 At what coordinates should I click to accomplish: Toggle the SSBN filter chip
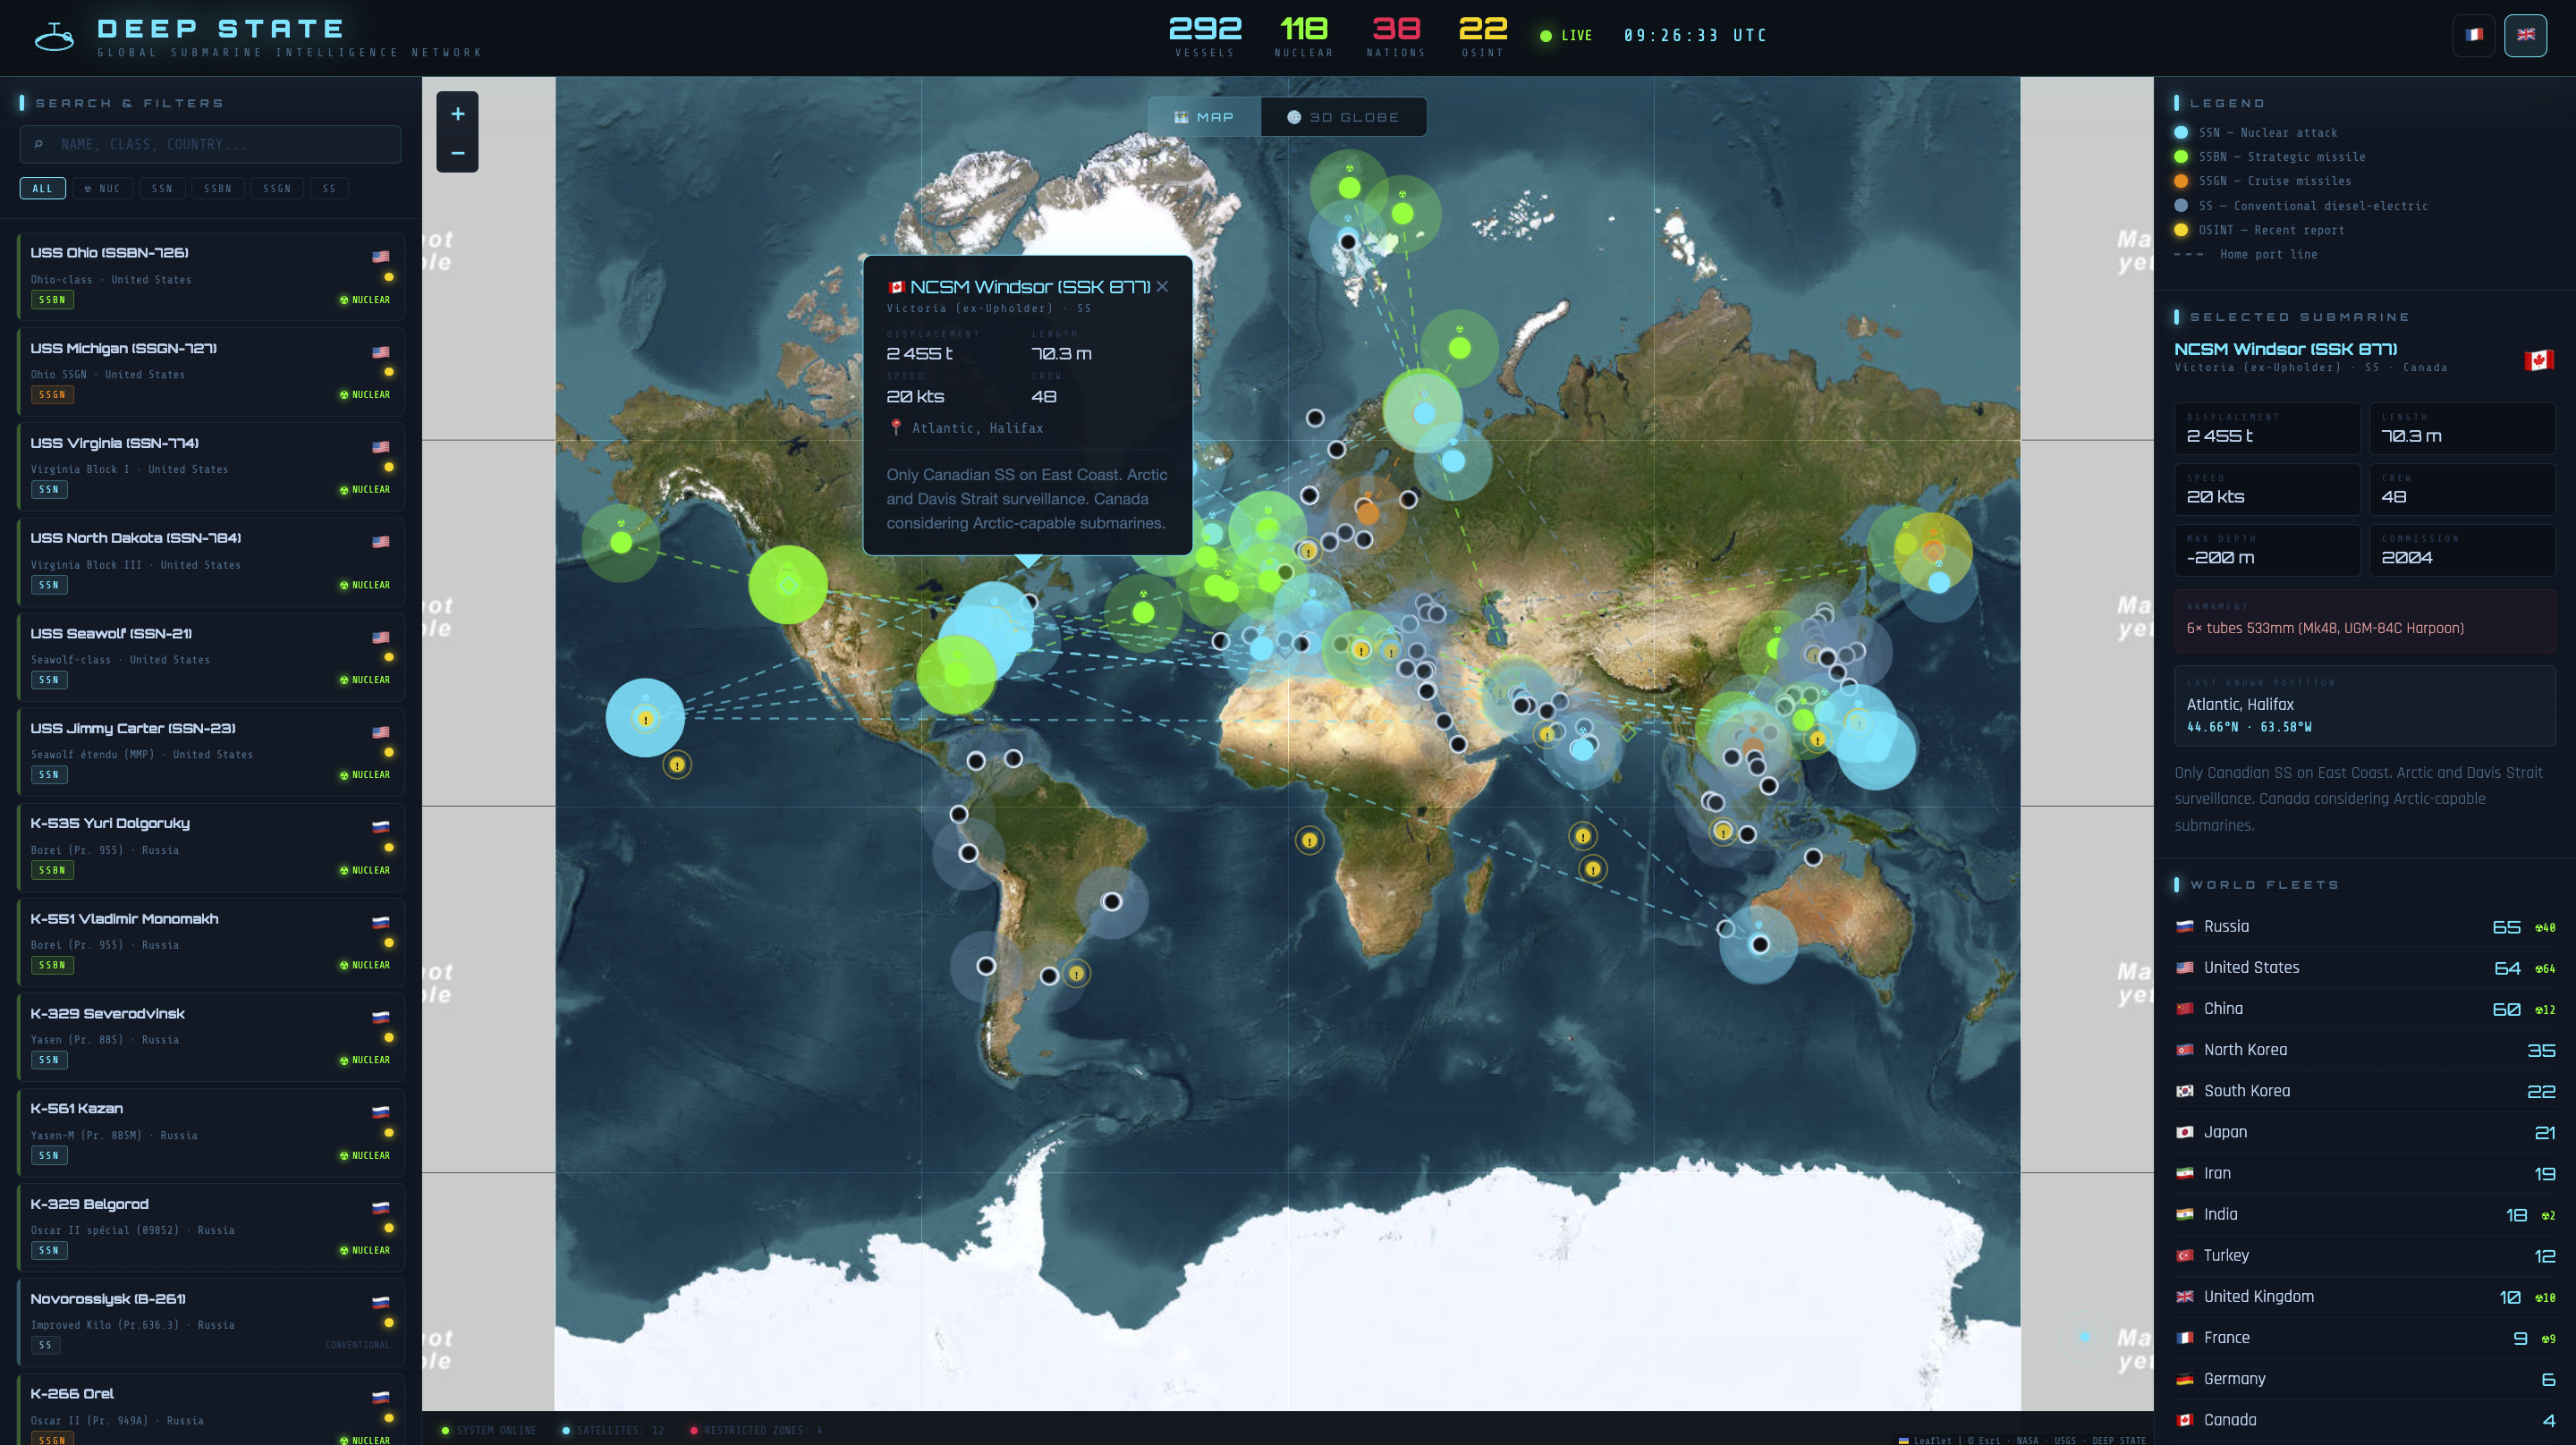click(218, 188)
